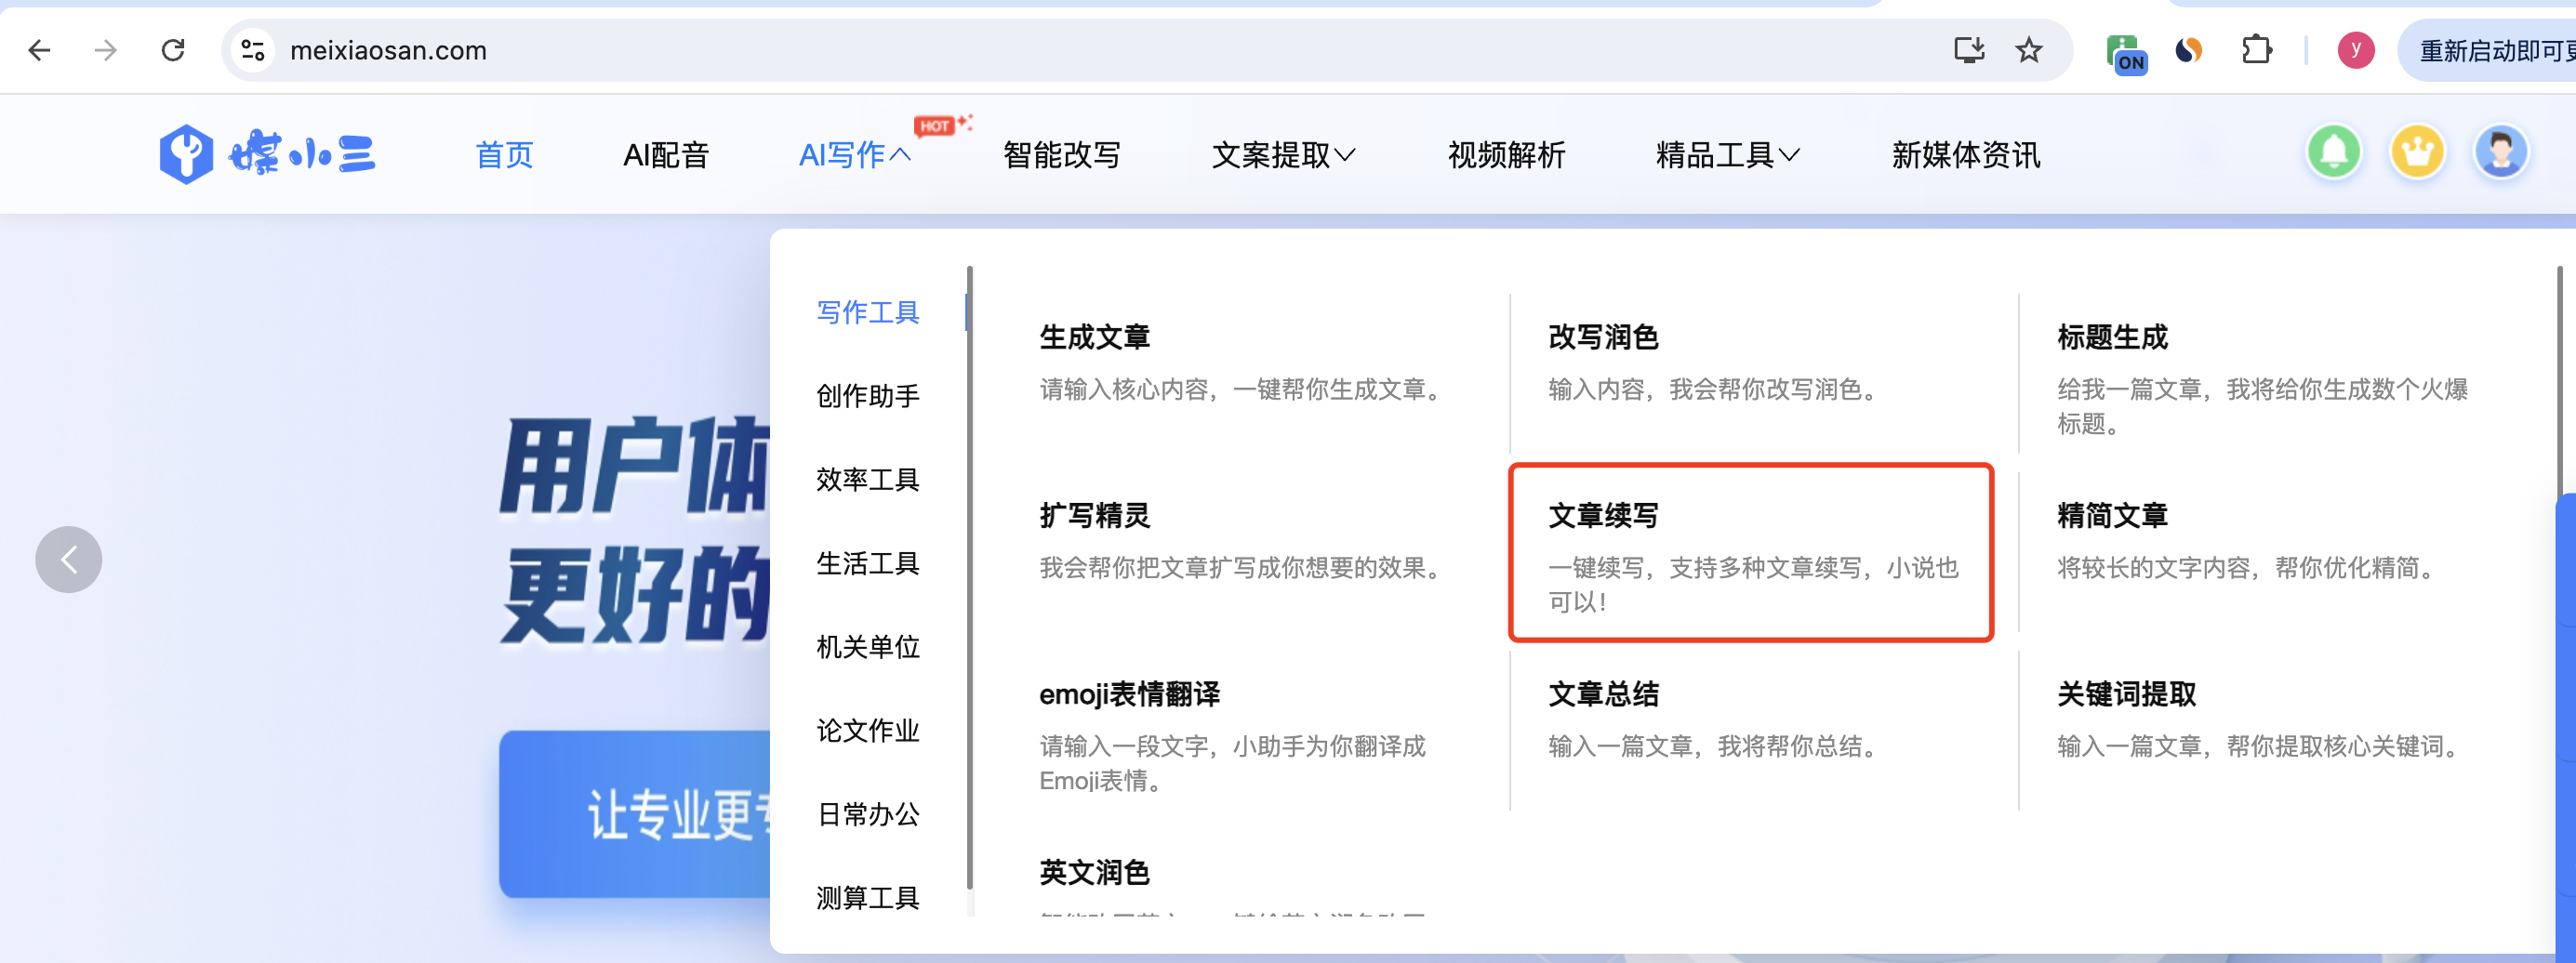Select the 日常办公 category tab
This screenshot has width=2576, height=963.
pos(867,814)
